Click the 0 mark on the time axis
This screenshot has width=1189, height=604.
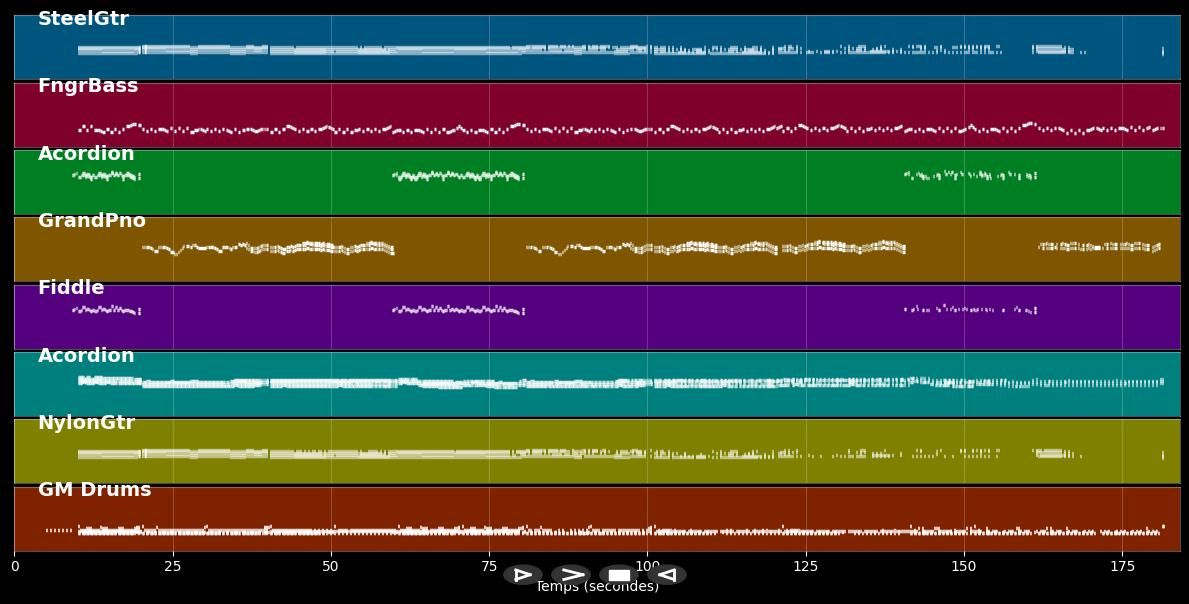point(14,567)
